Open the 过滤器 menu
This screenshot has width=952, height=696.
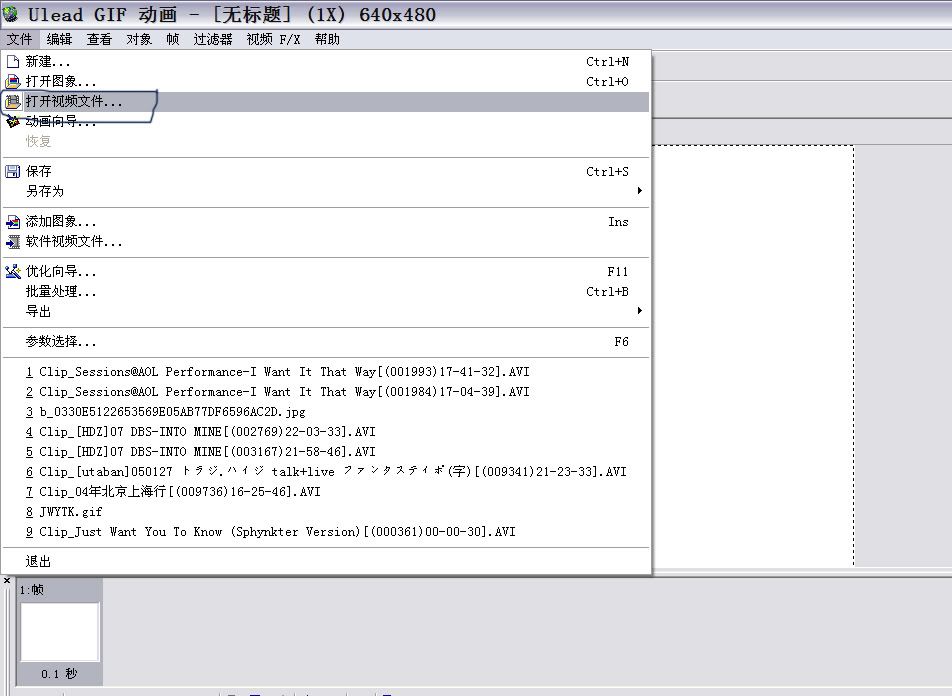(212, 39)
